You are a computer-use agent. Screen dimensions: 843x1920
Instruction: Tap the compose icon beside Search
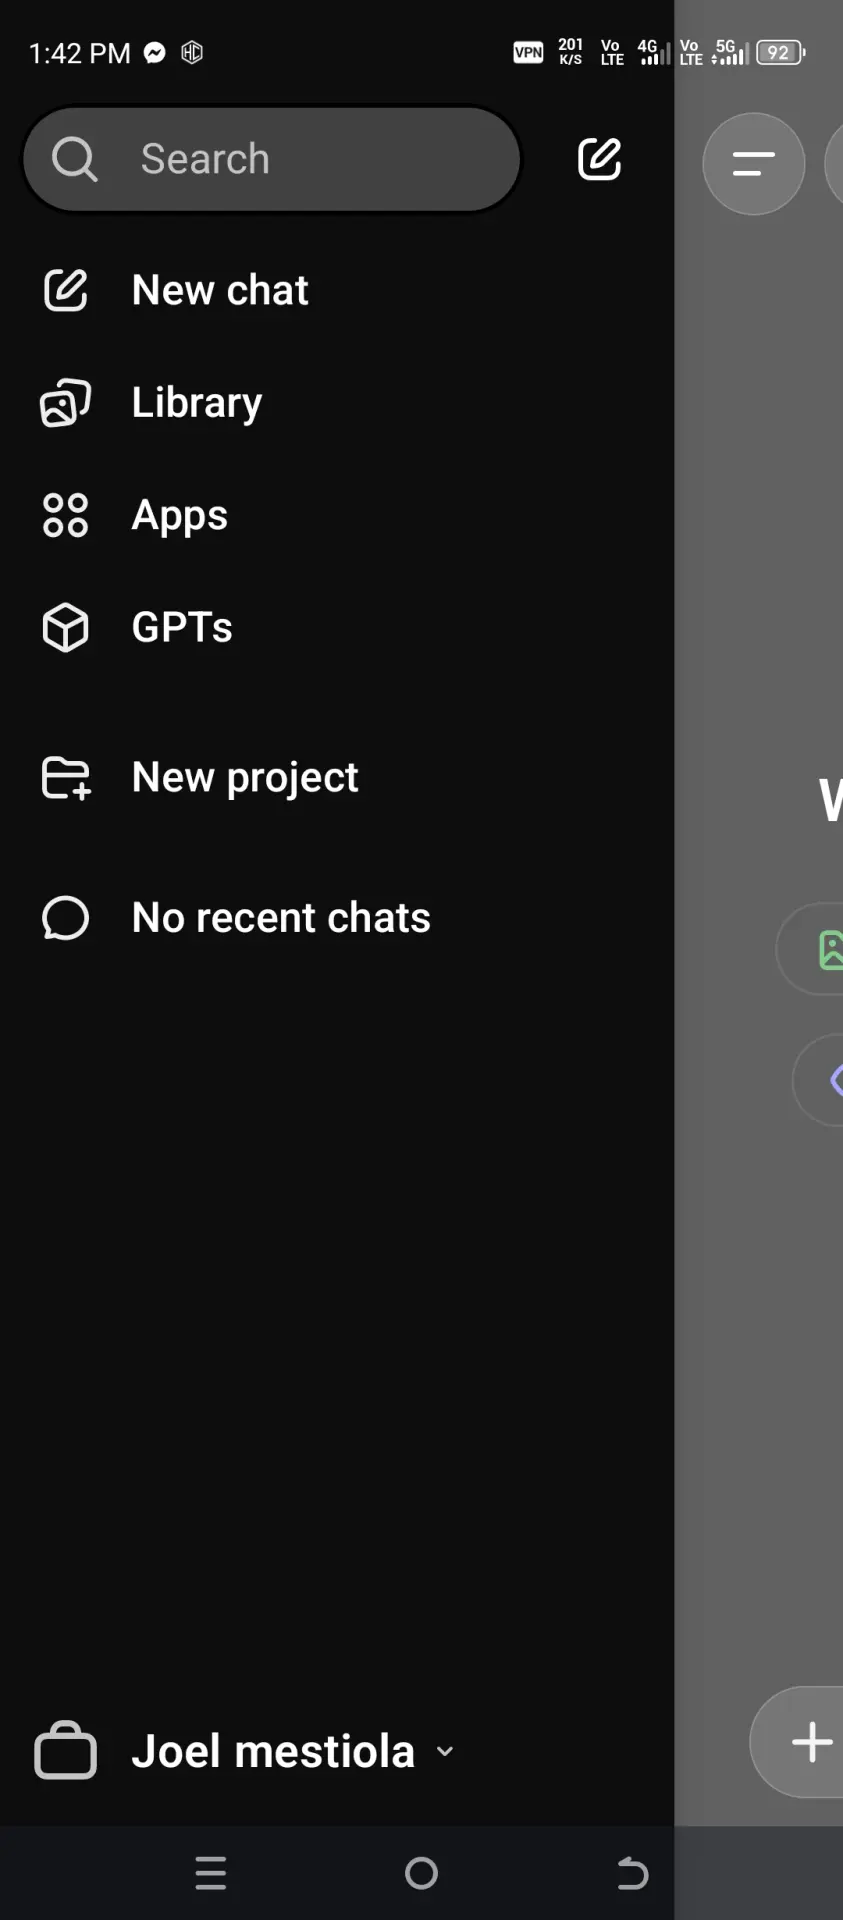click(599, 159)
